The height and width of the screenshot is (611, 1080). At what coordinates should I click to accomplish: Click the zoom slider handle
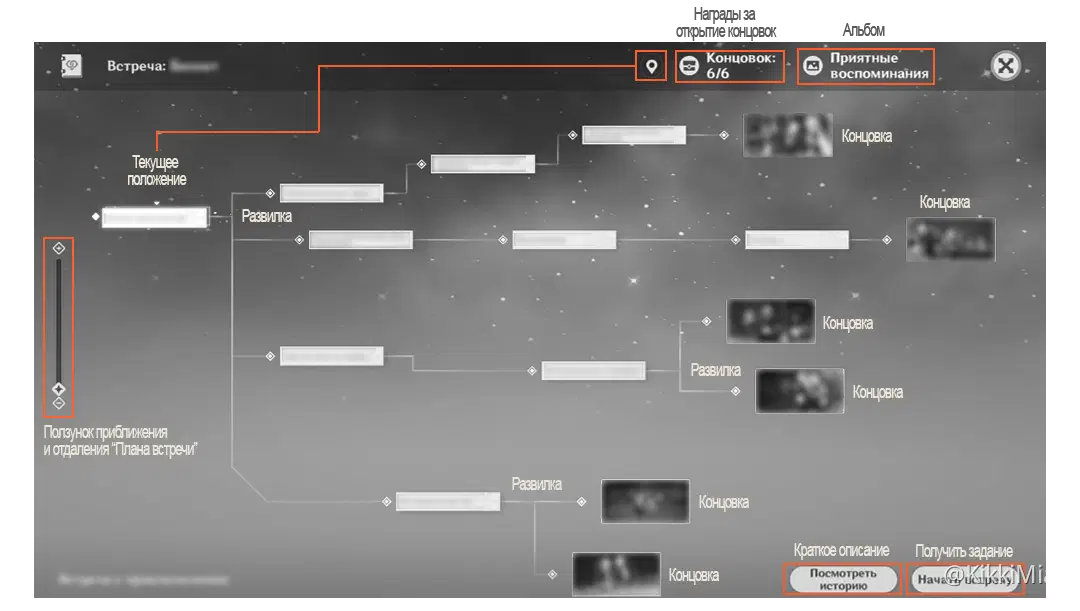point(58,388)
